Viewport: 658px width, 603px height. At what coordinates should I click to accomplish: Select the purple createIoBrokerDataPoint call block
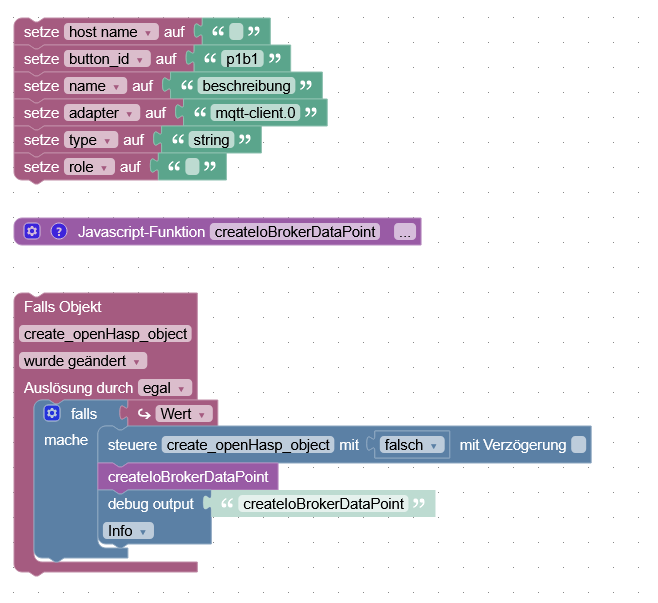coord(188,477)
